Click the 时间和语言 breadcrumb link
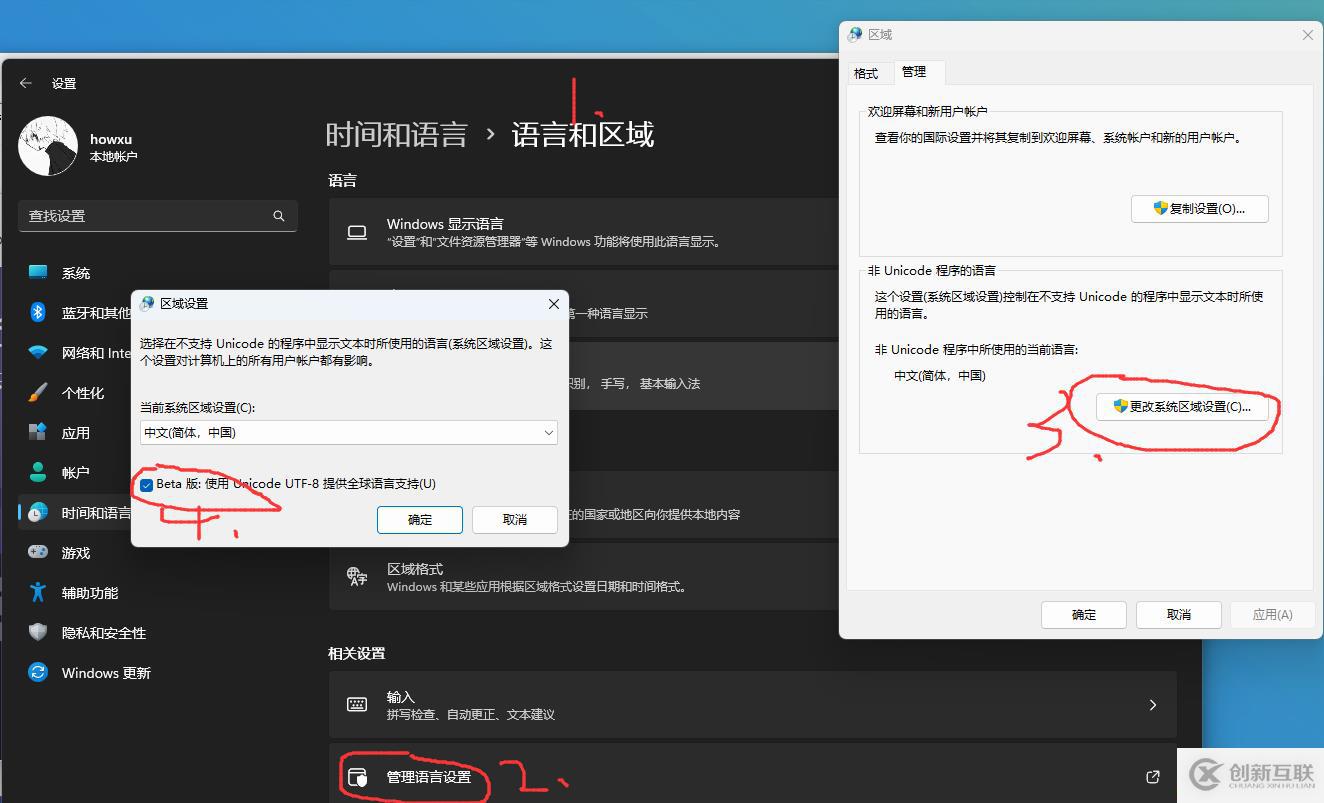 click(x=397, y=135)
